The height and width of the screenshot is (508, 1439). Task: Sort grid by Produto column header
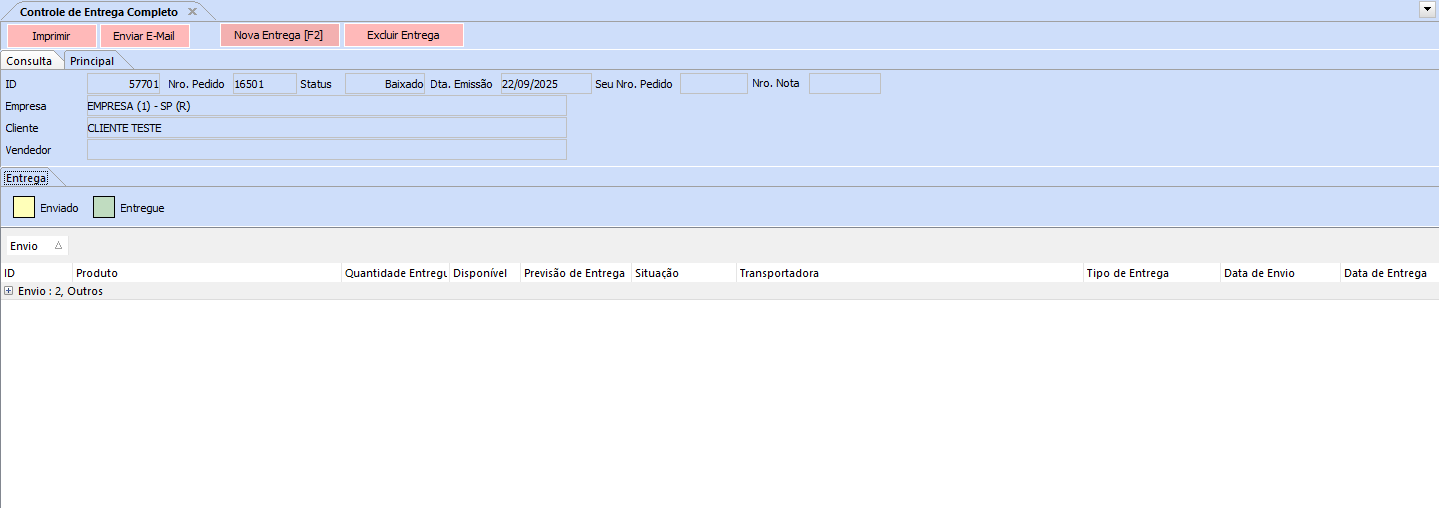tap(206, 273)
